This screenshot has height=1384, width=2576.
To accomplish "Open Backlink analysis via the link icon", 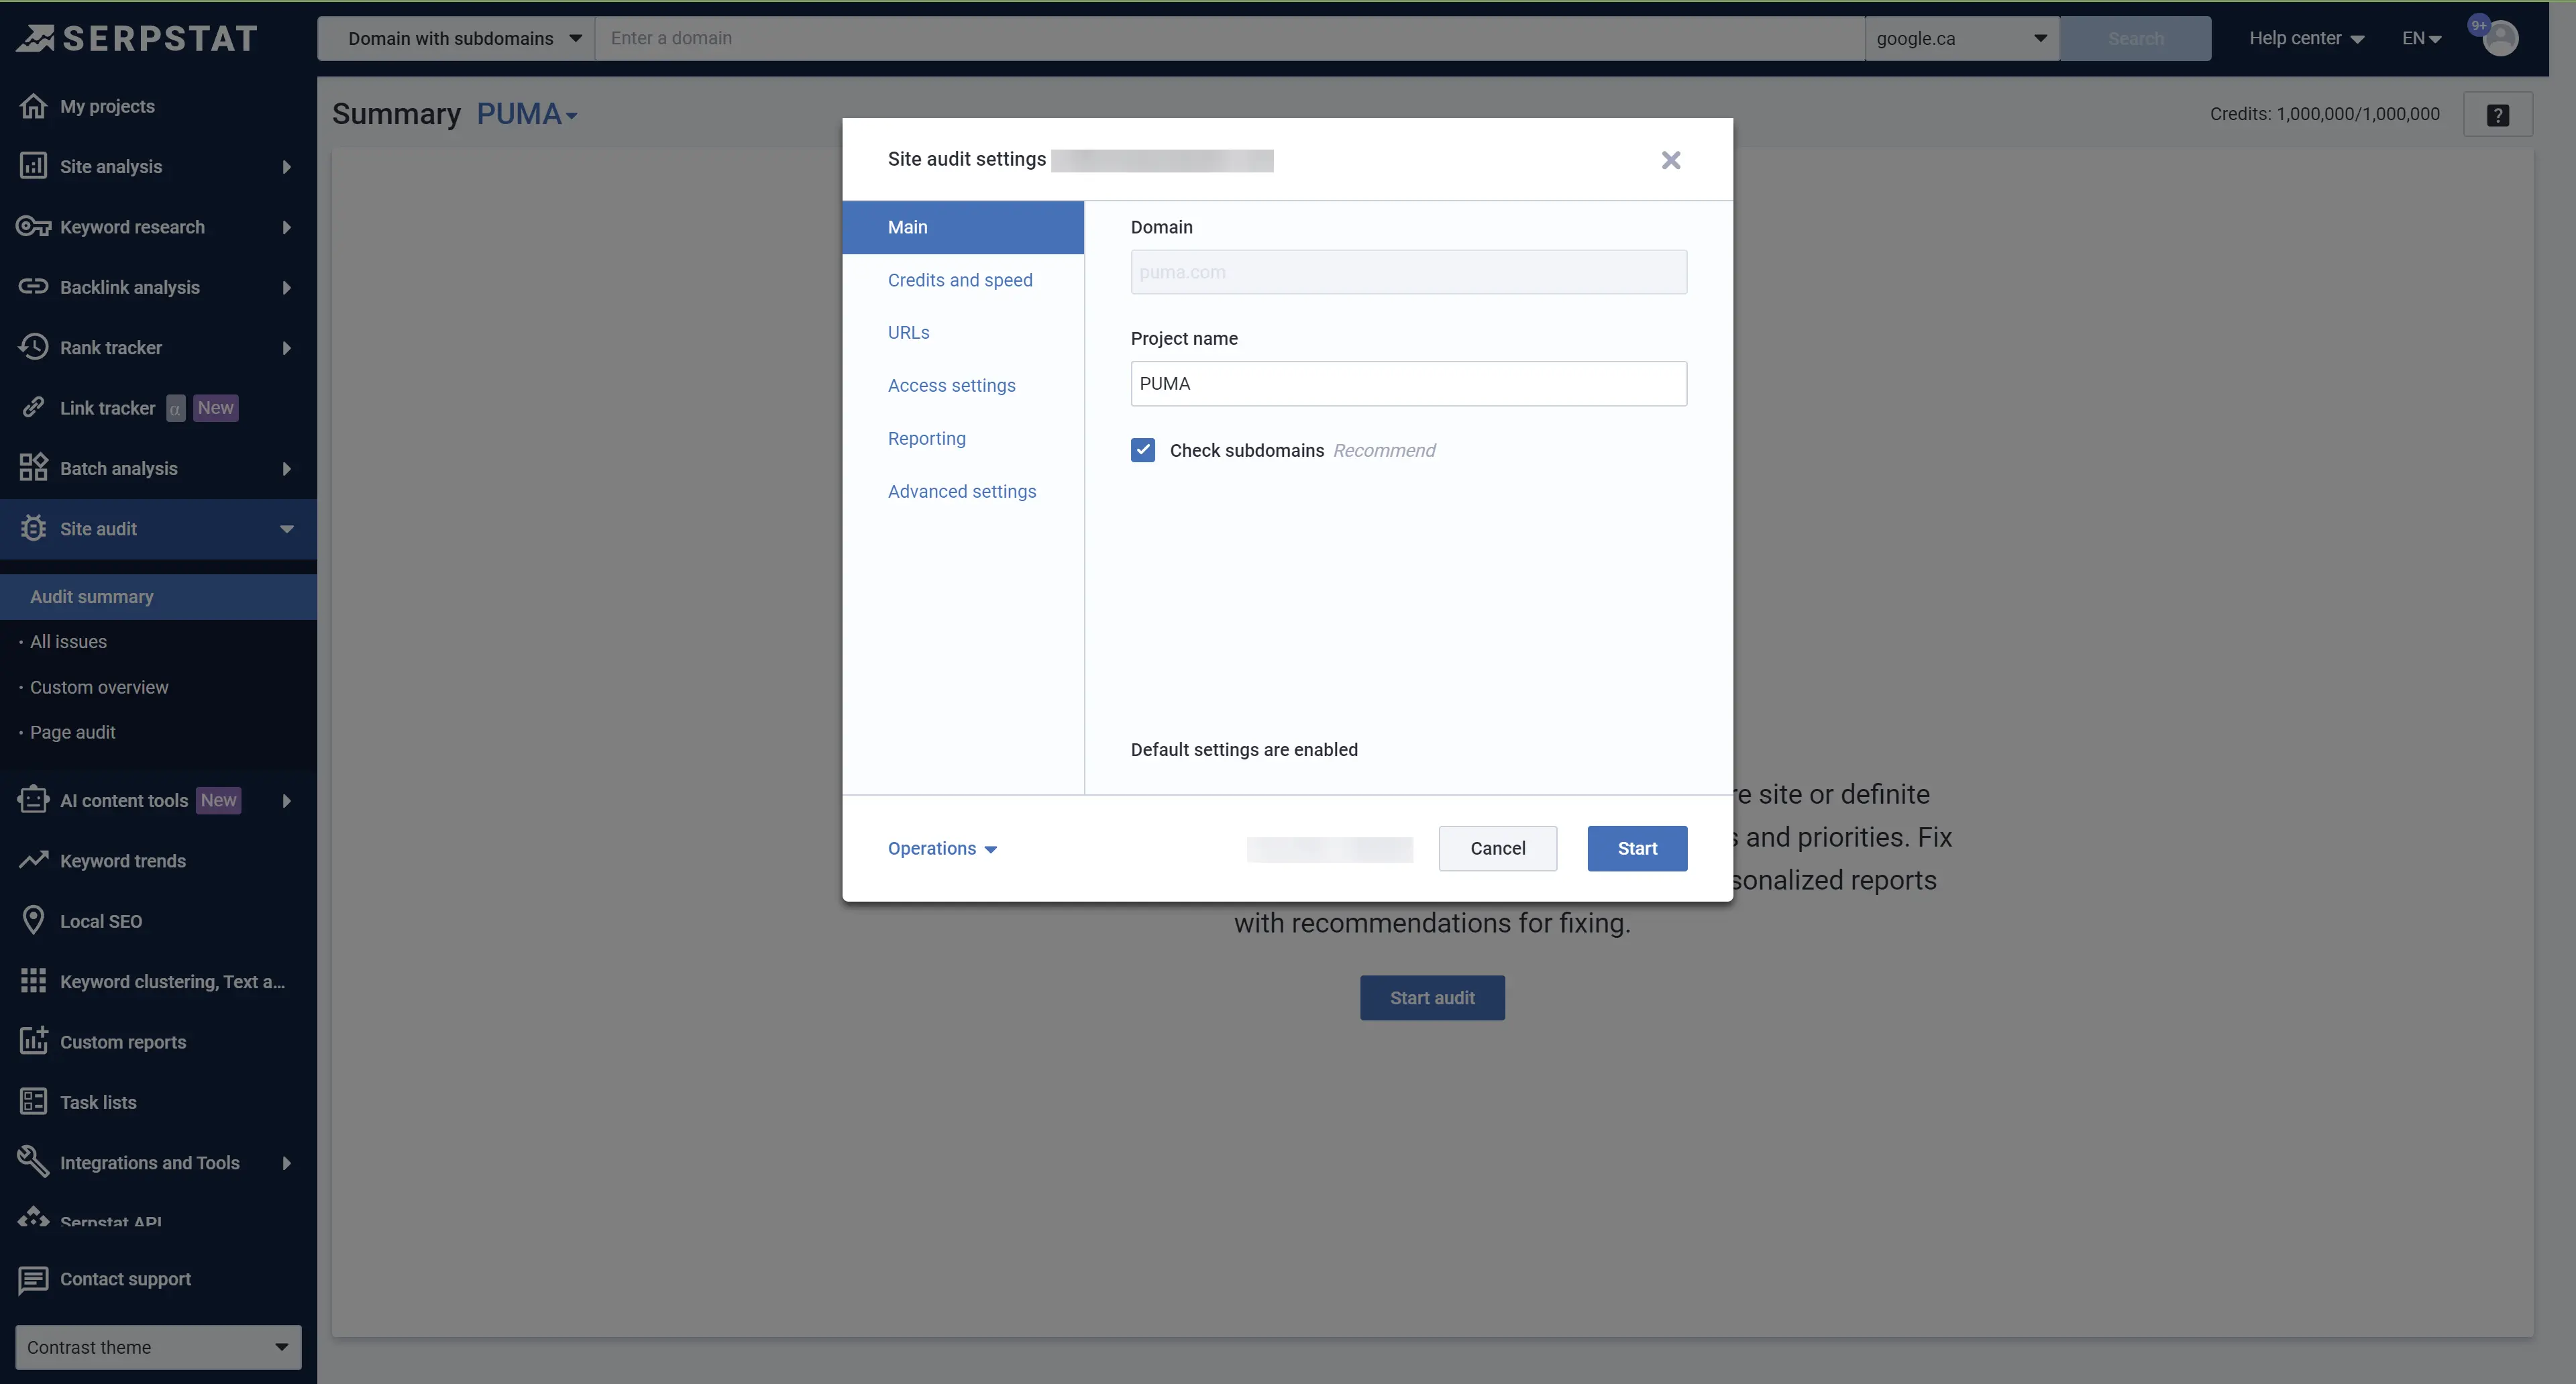I will (34, 287).
